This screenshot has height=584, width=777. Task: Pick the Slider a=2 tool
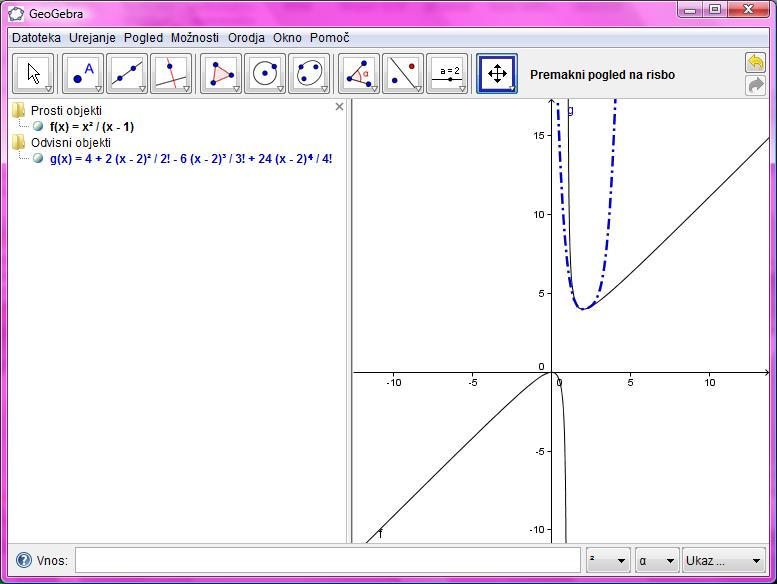click(x=447, y=74)
